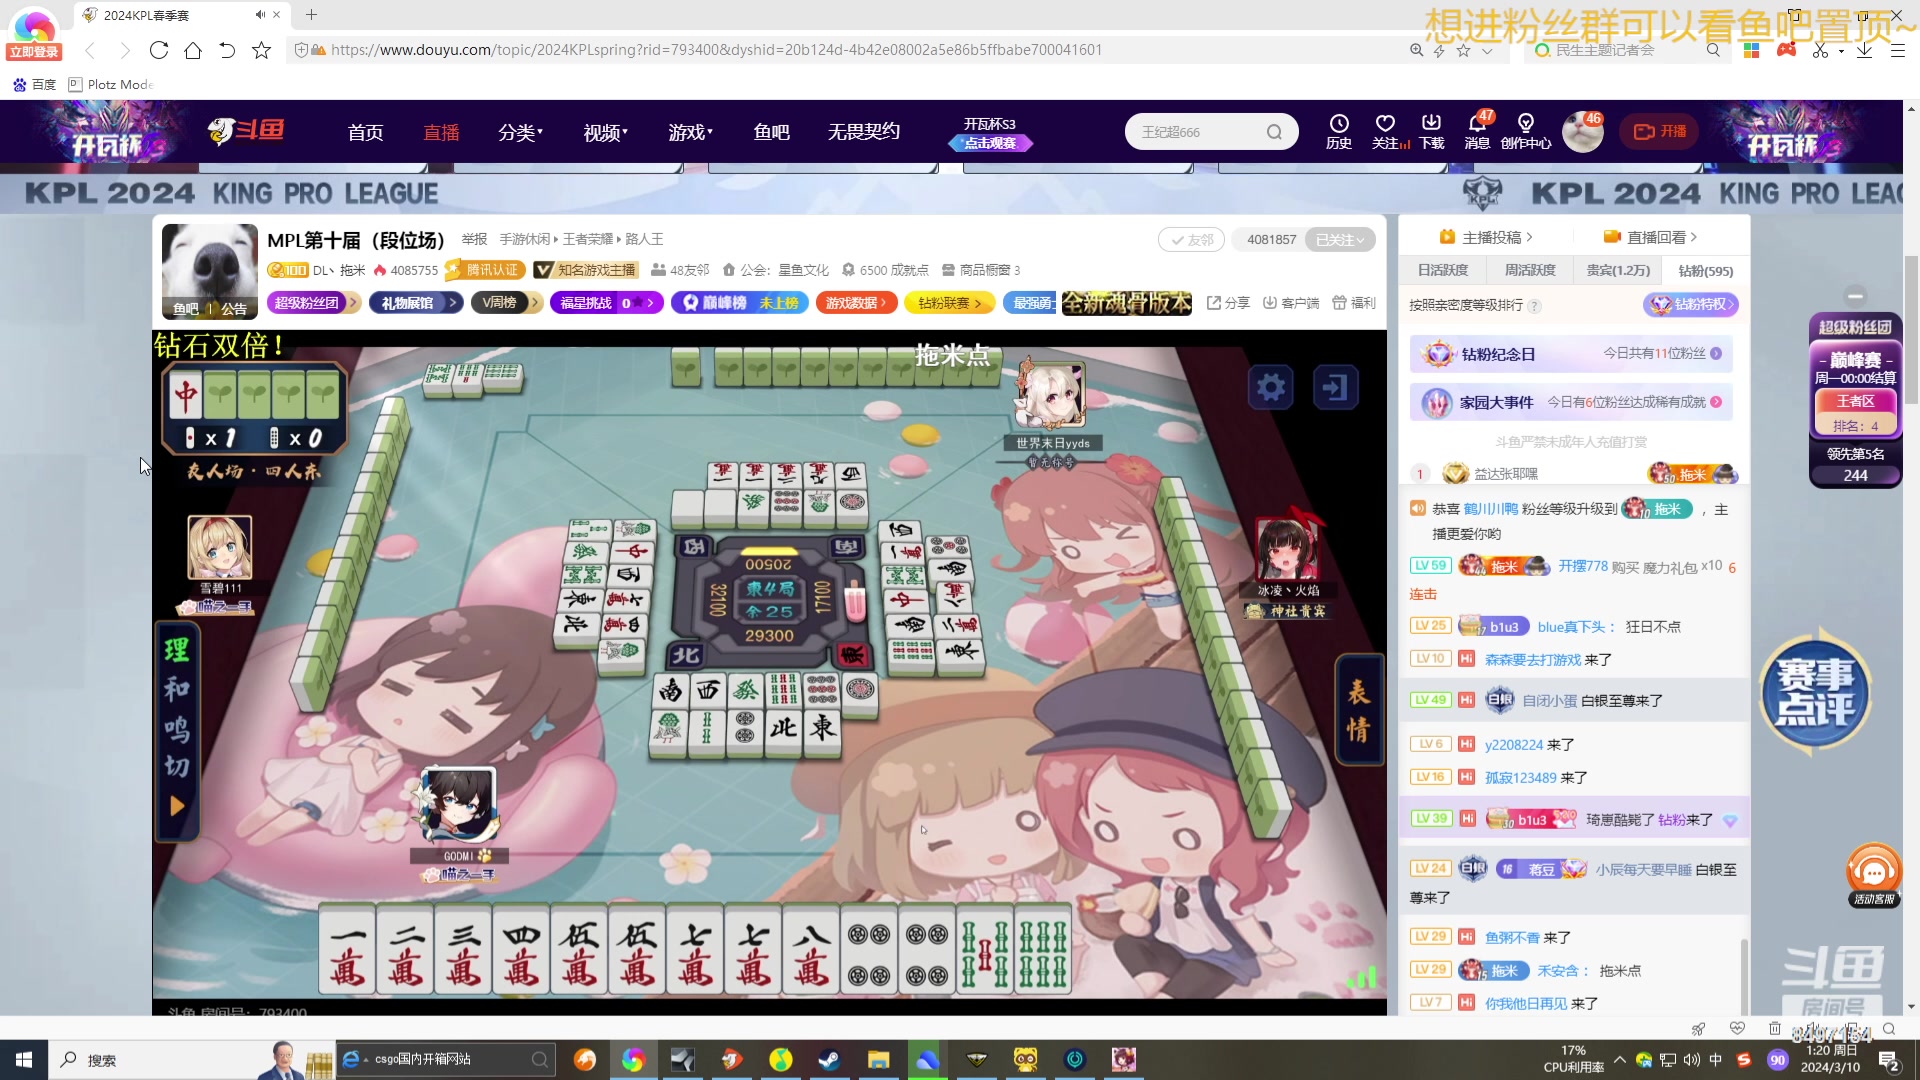
Task: Click the 关注 heart icon in header
Action: click(1385, 124)
